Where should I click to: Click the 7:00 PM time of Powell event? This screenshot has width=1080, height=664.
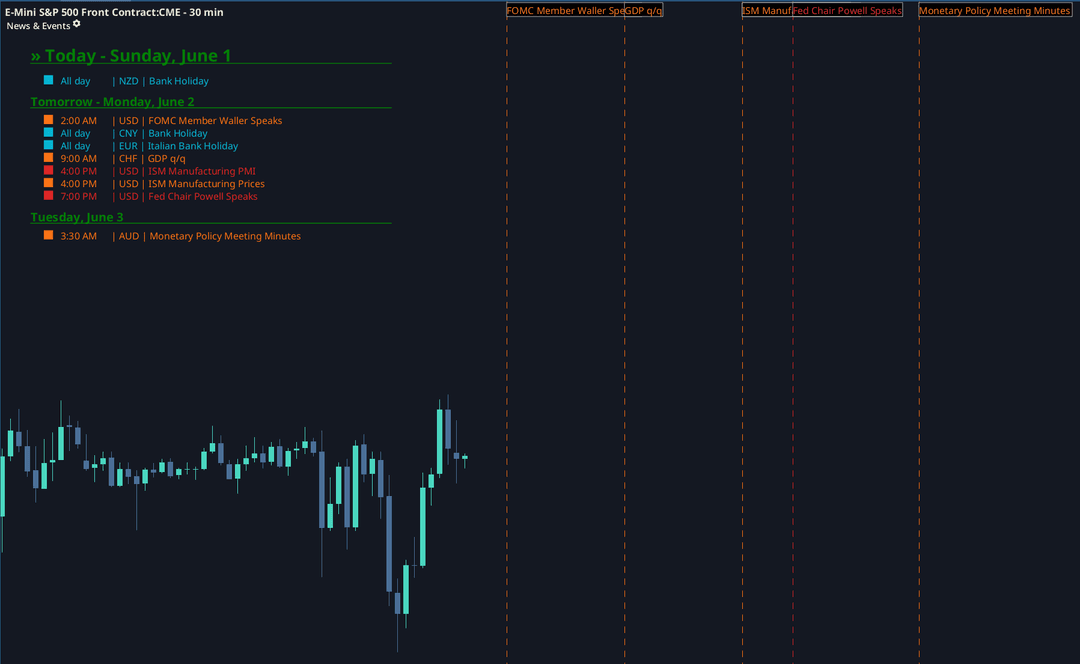[79, 196]
